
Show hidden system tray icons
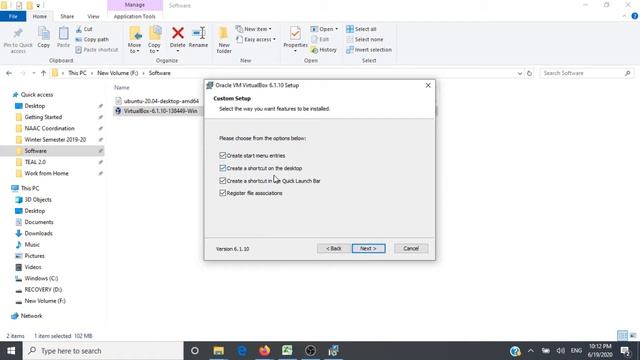(531, 351)
